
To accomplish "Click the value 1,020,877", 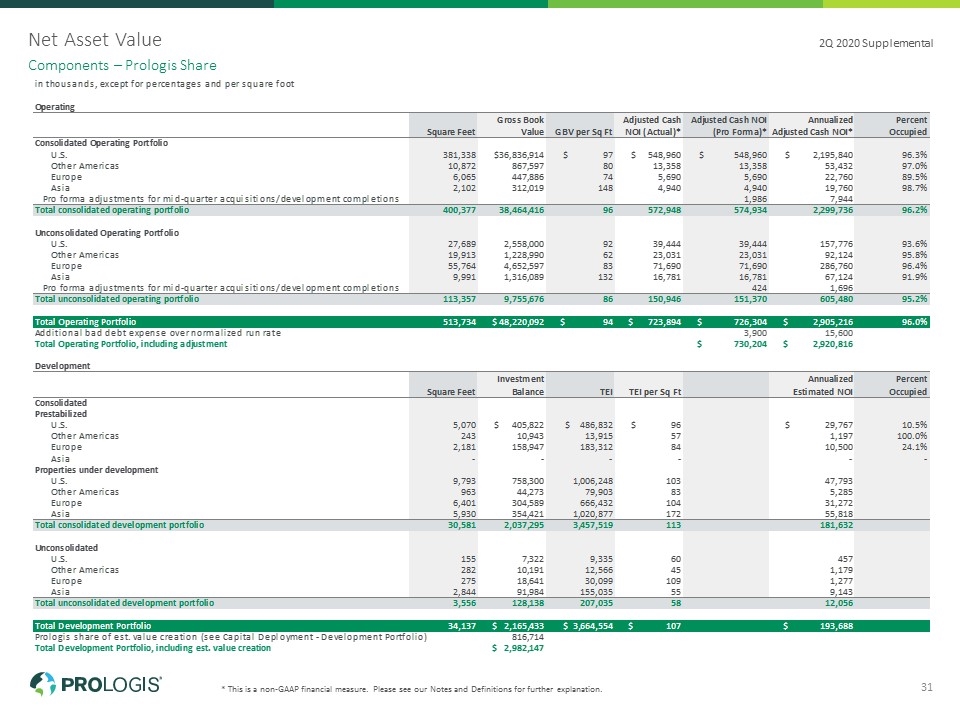I will 593,515.
